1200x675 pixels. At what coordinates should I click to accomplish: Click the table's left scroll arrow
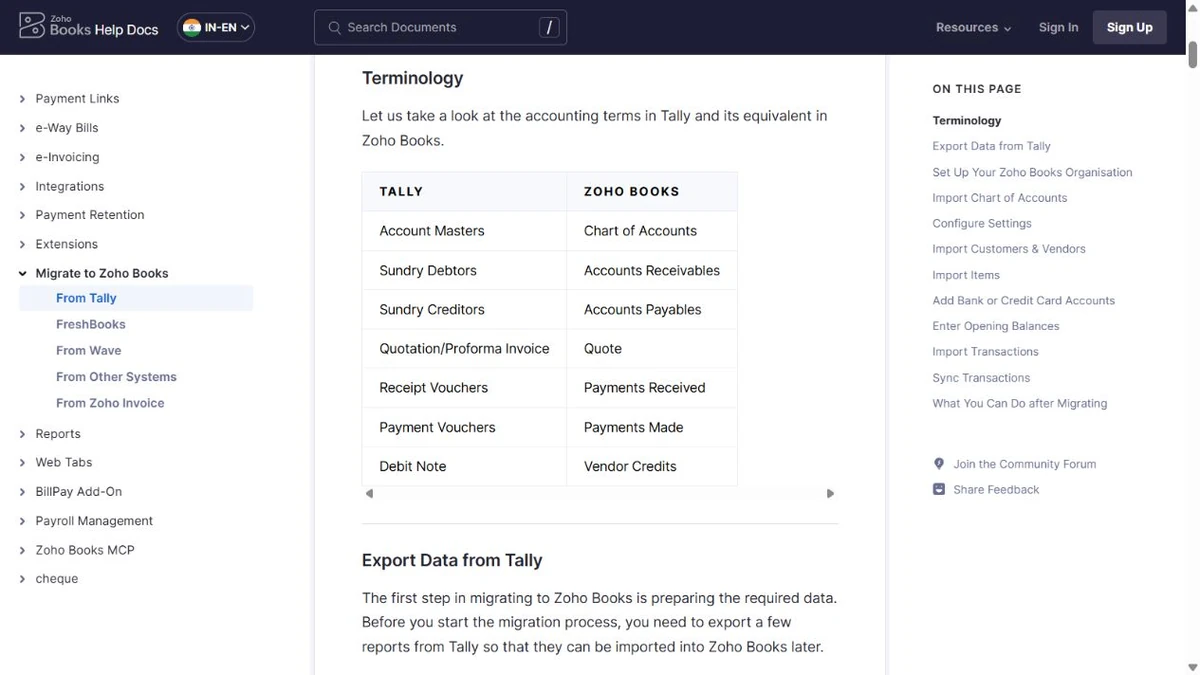(369, 493)
